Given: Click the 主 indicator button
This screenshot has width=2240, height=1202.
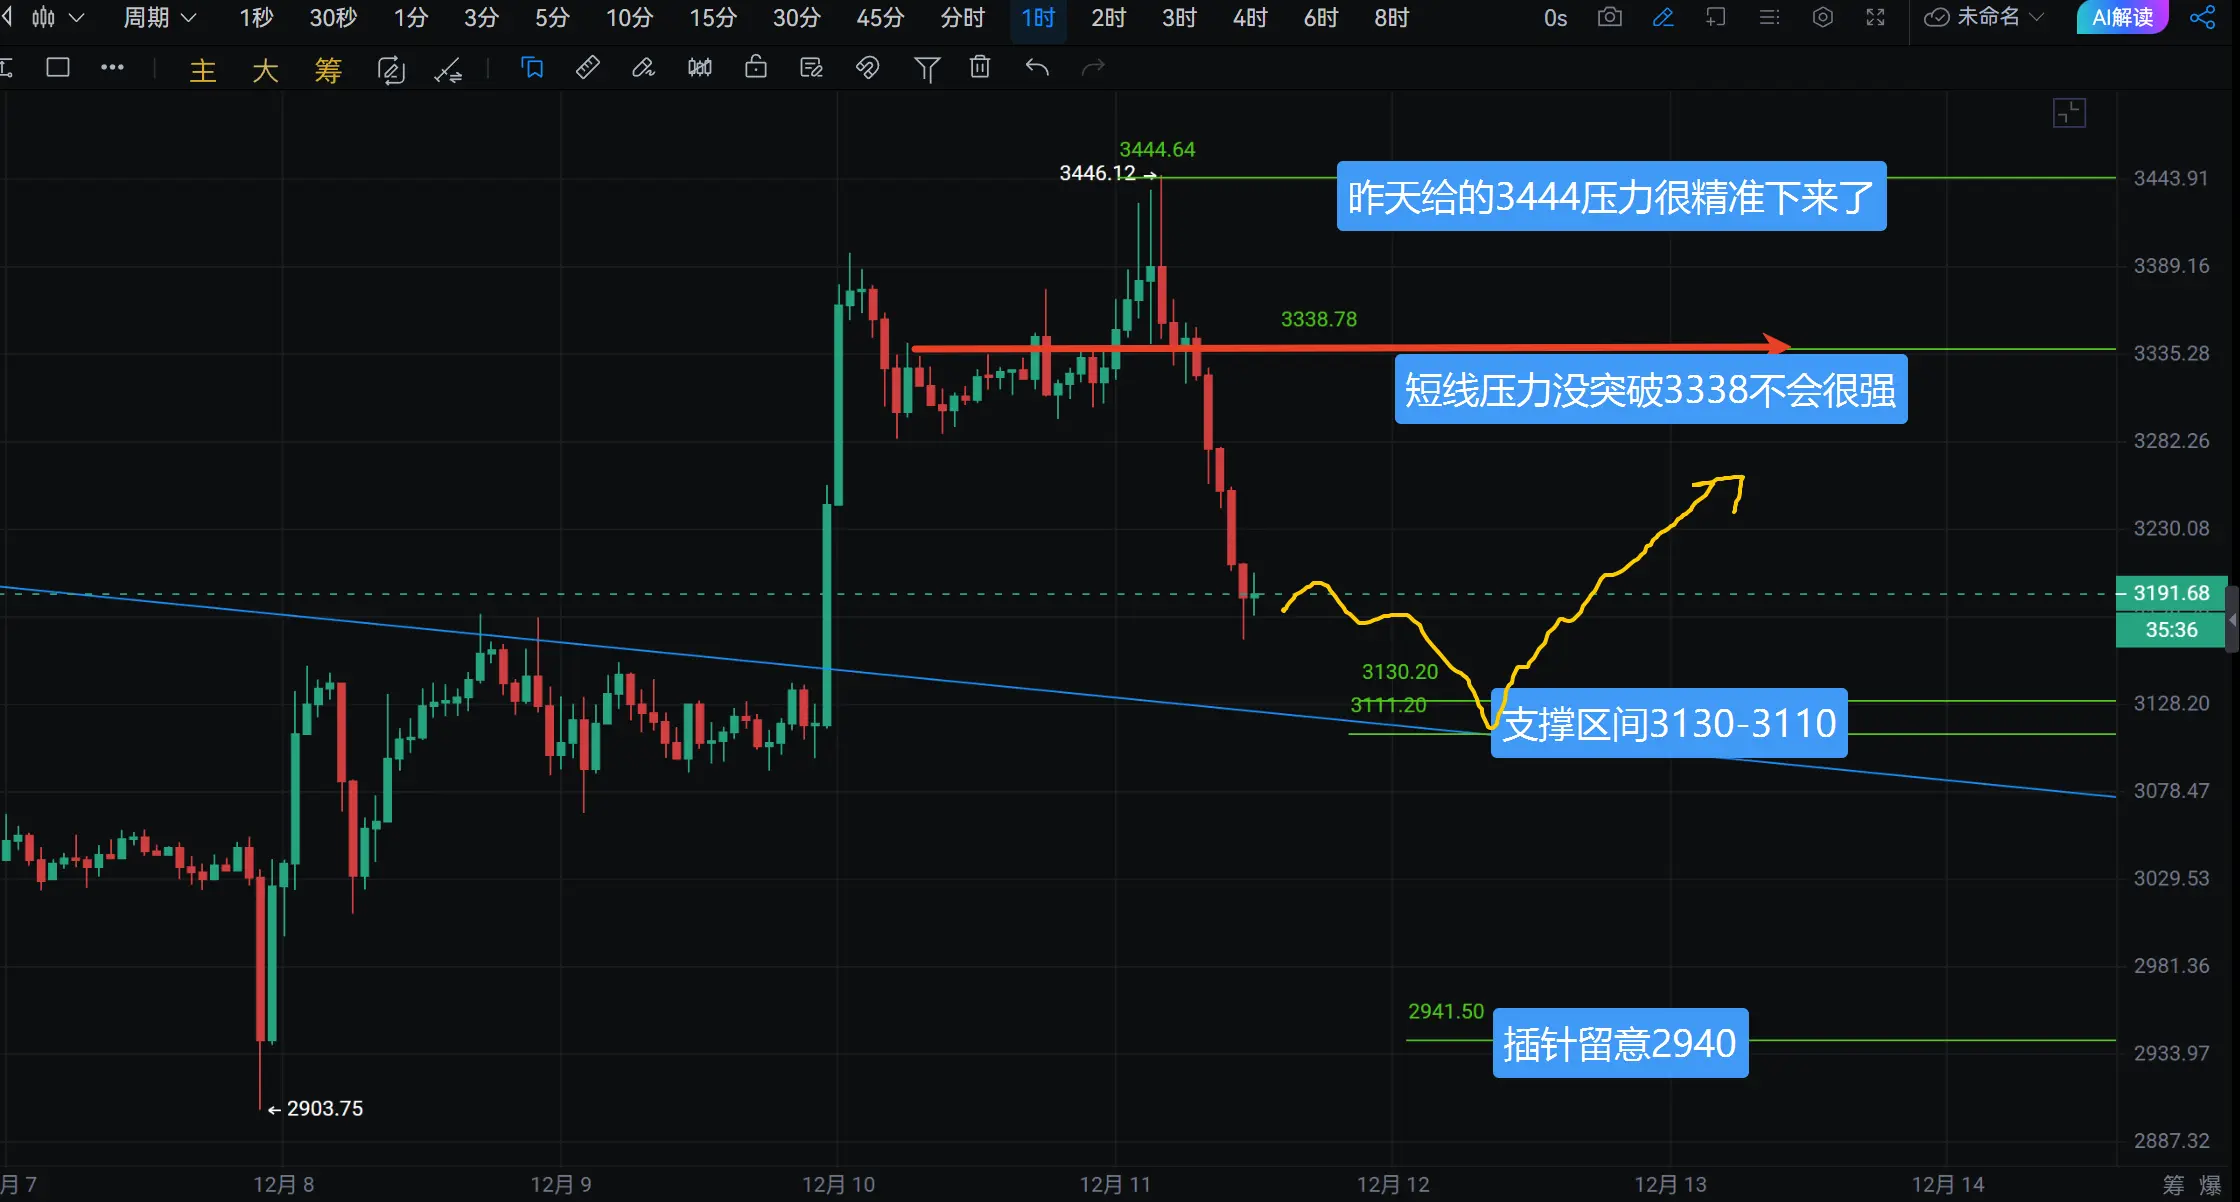Looking at the screenshot, I should point(203,70).
